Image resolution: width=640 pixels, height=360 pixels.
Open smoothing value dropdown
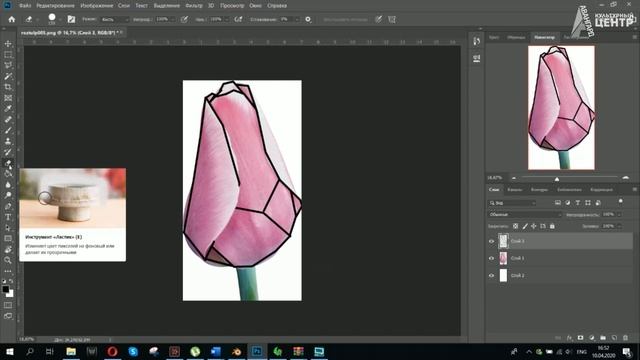click(297, 19)
